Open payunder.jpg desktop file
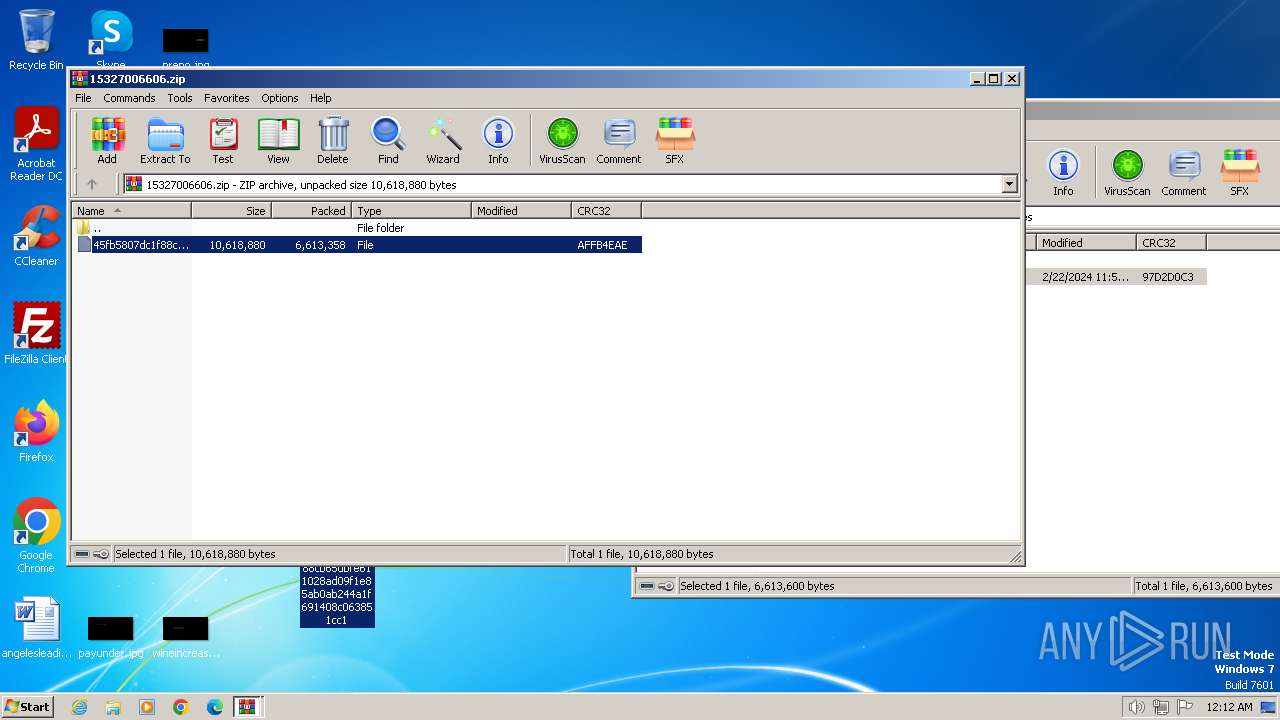Viewport: 1280px width, 720px height. click(110, 637)
